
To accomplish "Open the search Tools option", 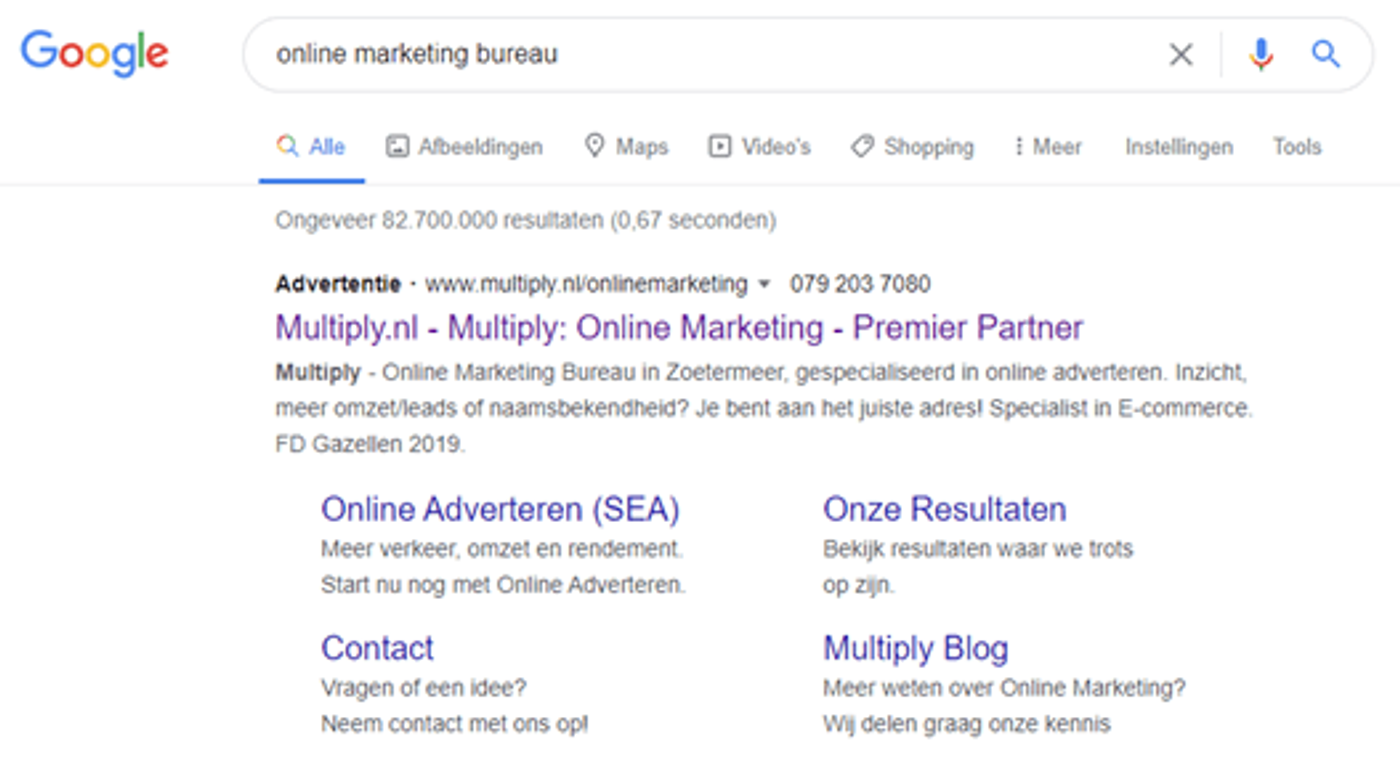I will (1297, 147).
